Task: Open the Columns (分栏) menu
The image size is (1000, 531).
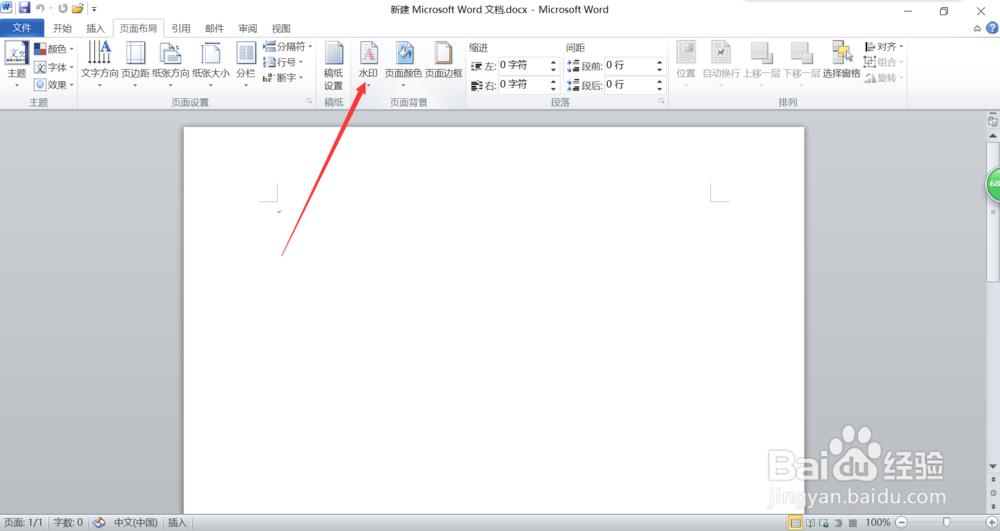Action: pos(246,64)
